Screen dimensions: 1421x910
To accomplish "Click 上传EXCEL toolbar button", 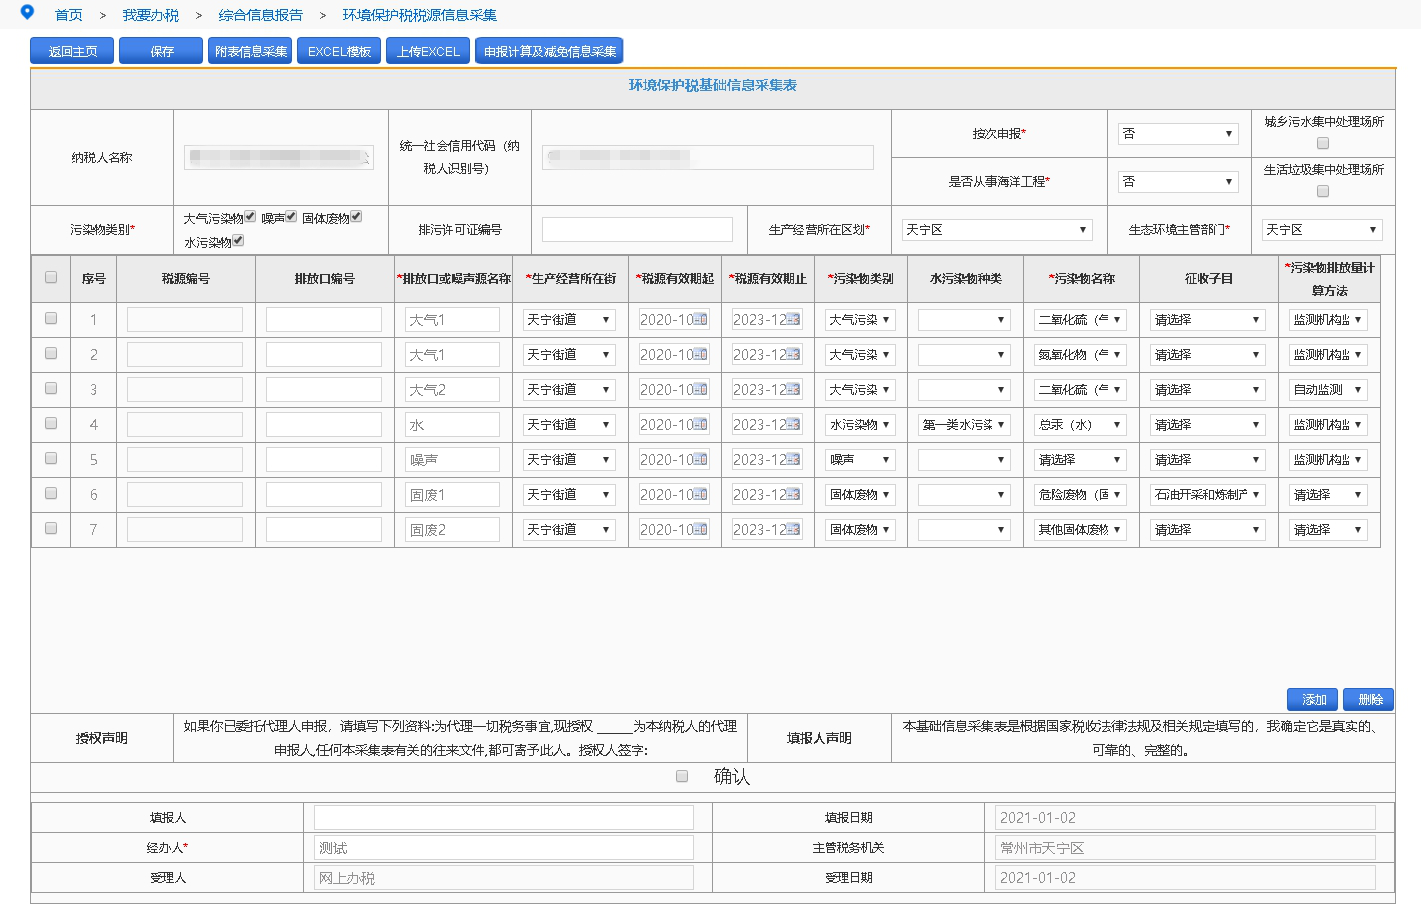I will point(427,51).
